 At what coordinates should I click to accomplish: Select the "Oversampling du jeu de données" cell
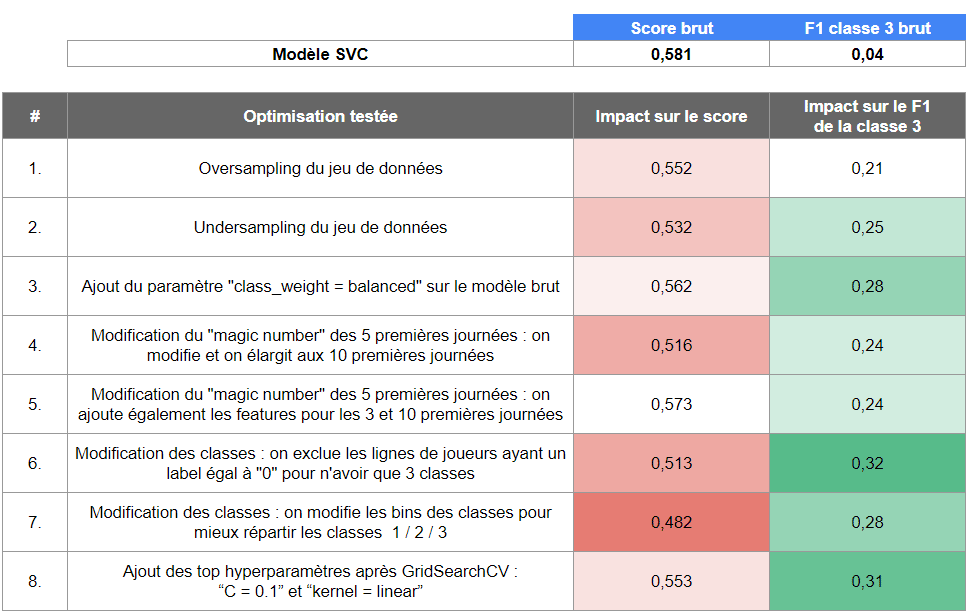click(320, 168)
